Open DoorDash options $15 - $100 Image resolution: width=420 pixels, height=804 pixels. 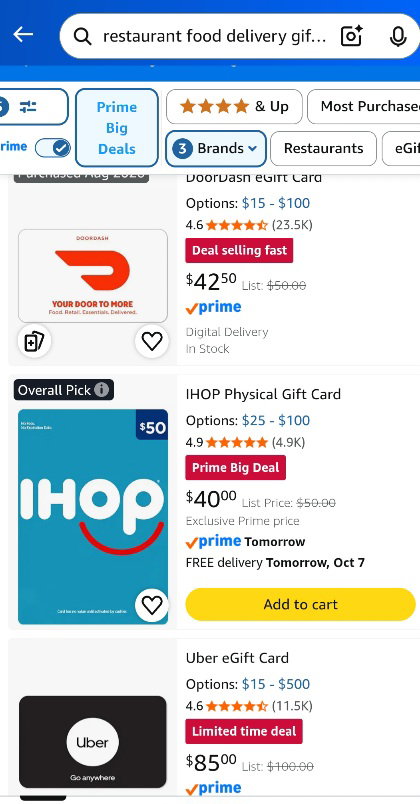coord(276,203)
